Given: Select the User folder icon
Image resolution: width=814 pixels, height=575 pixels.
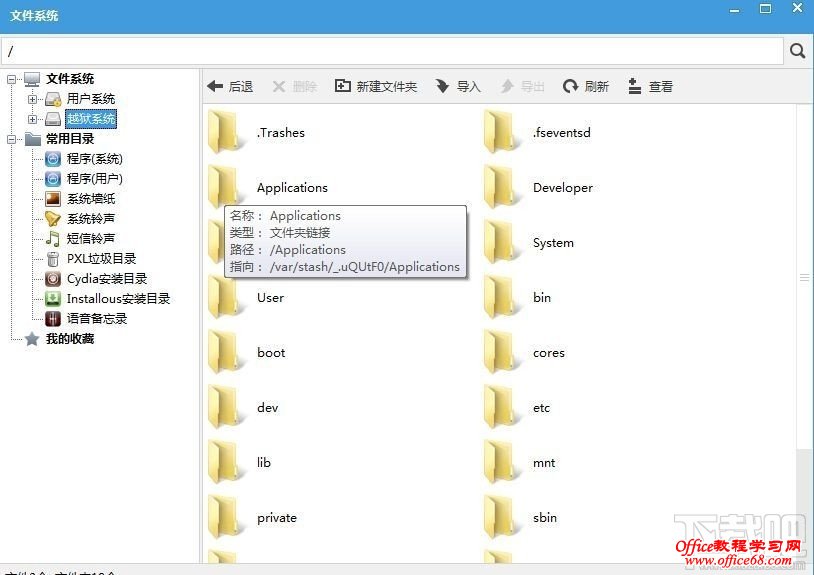Looking at the screenshot, I should 225,296.
